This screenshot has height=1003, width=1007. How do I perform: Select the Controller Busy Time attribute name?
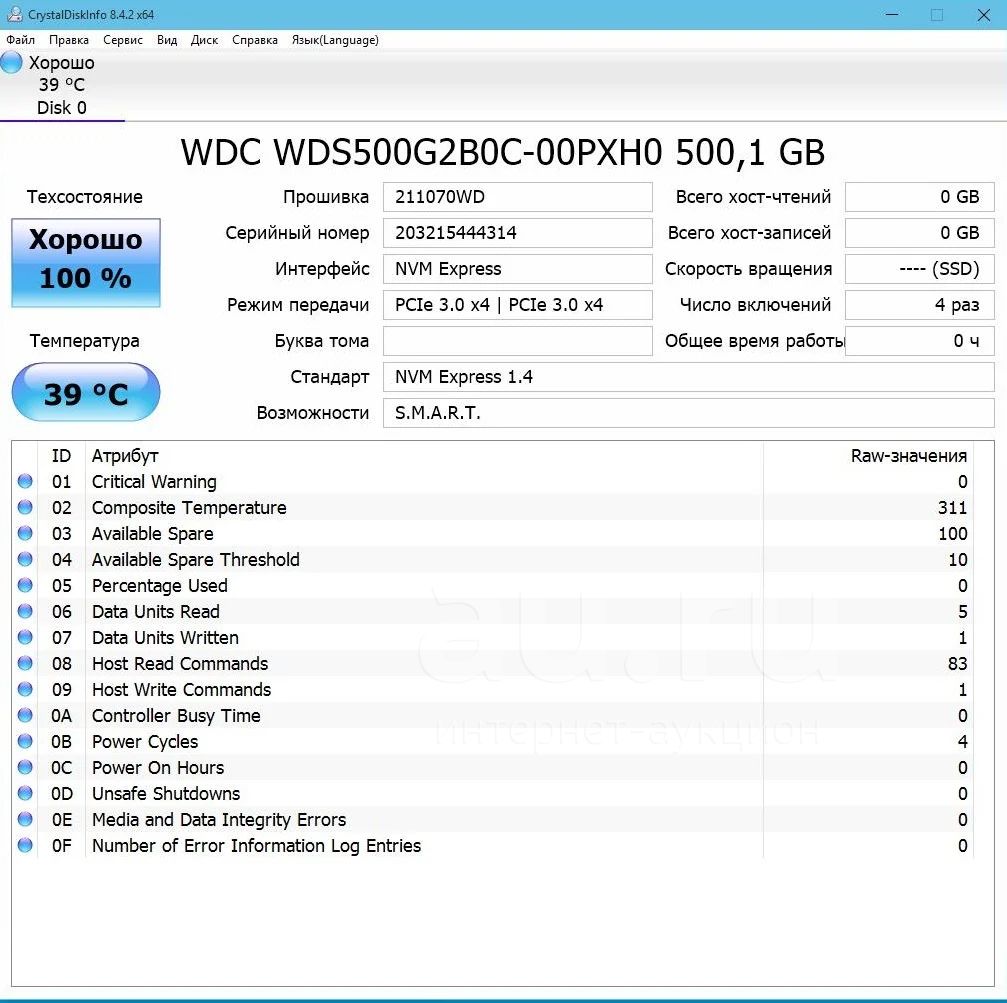coord(177,716)
